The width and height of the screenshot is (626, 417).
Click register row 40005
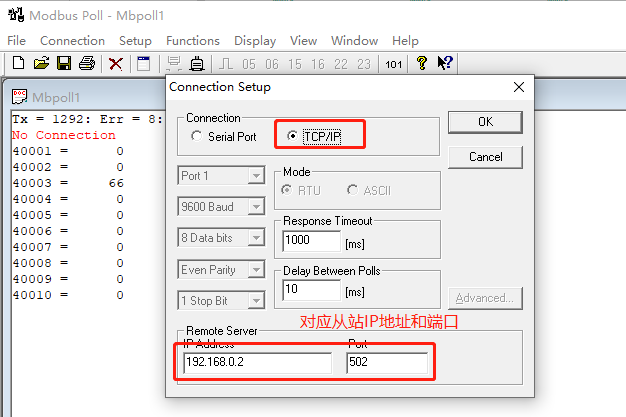(68, 215)
